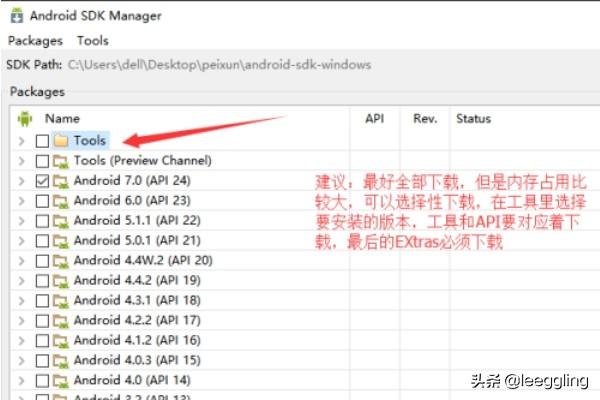This screenshot has height=400, width=600.
Task: Expand the Android 4.4.2 (API 19) node
Action: (21, 281)
